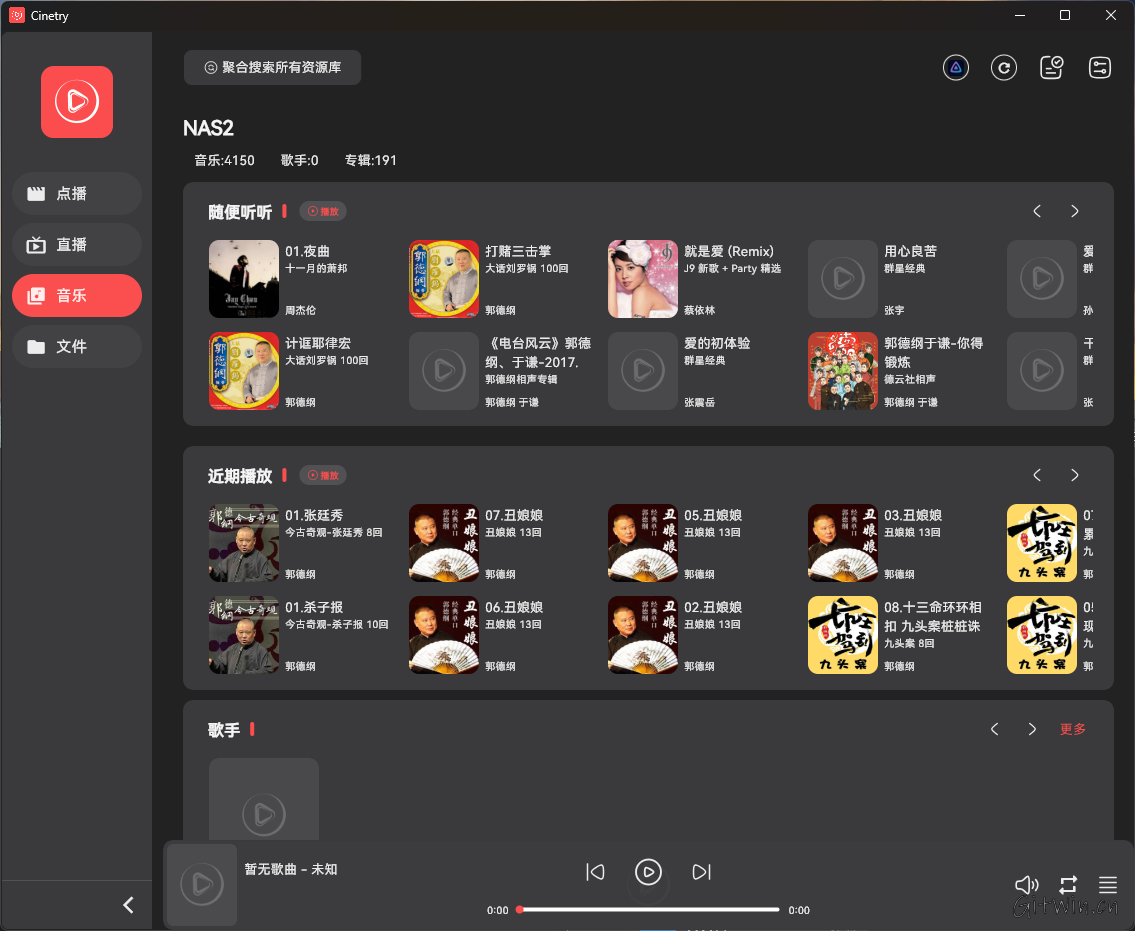Open the settings sliders icon at top right
Image resolution: width=1135 pixels, height=931 pixels.
[1100, 68]
